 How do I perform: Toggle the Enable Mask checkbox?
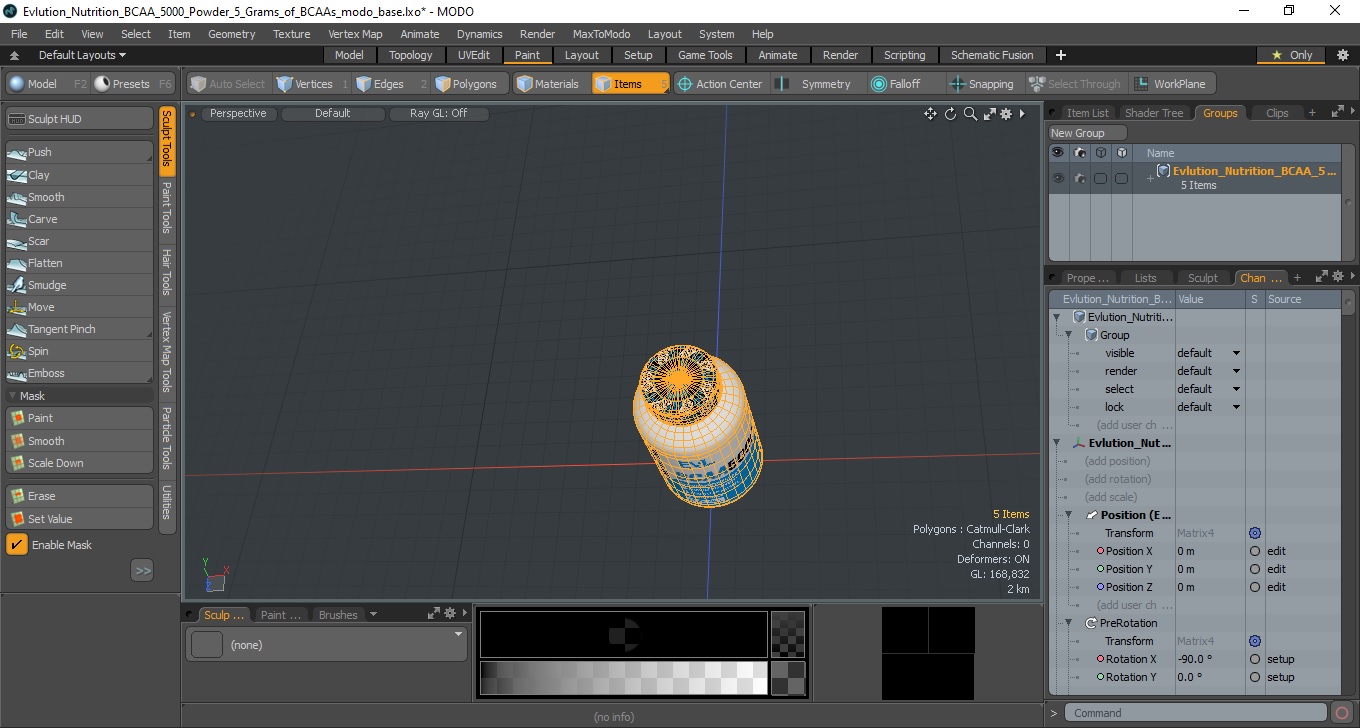click(x=17, y=545)
